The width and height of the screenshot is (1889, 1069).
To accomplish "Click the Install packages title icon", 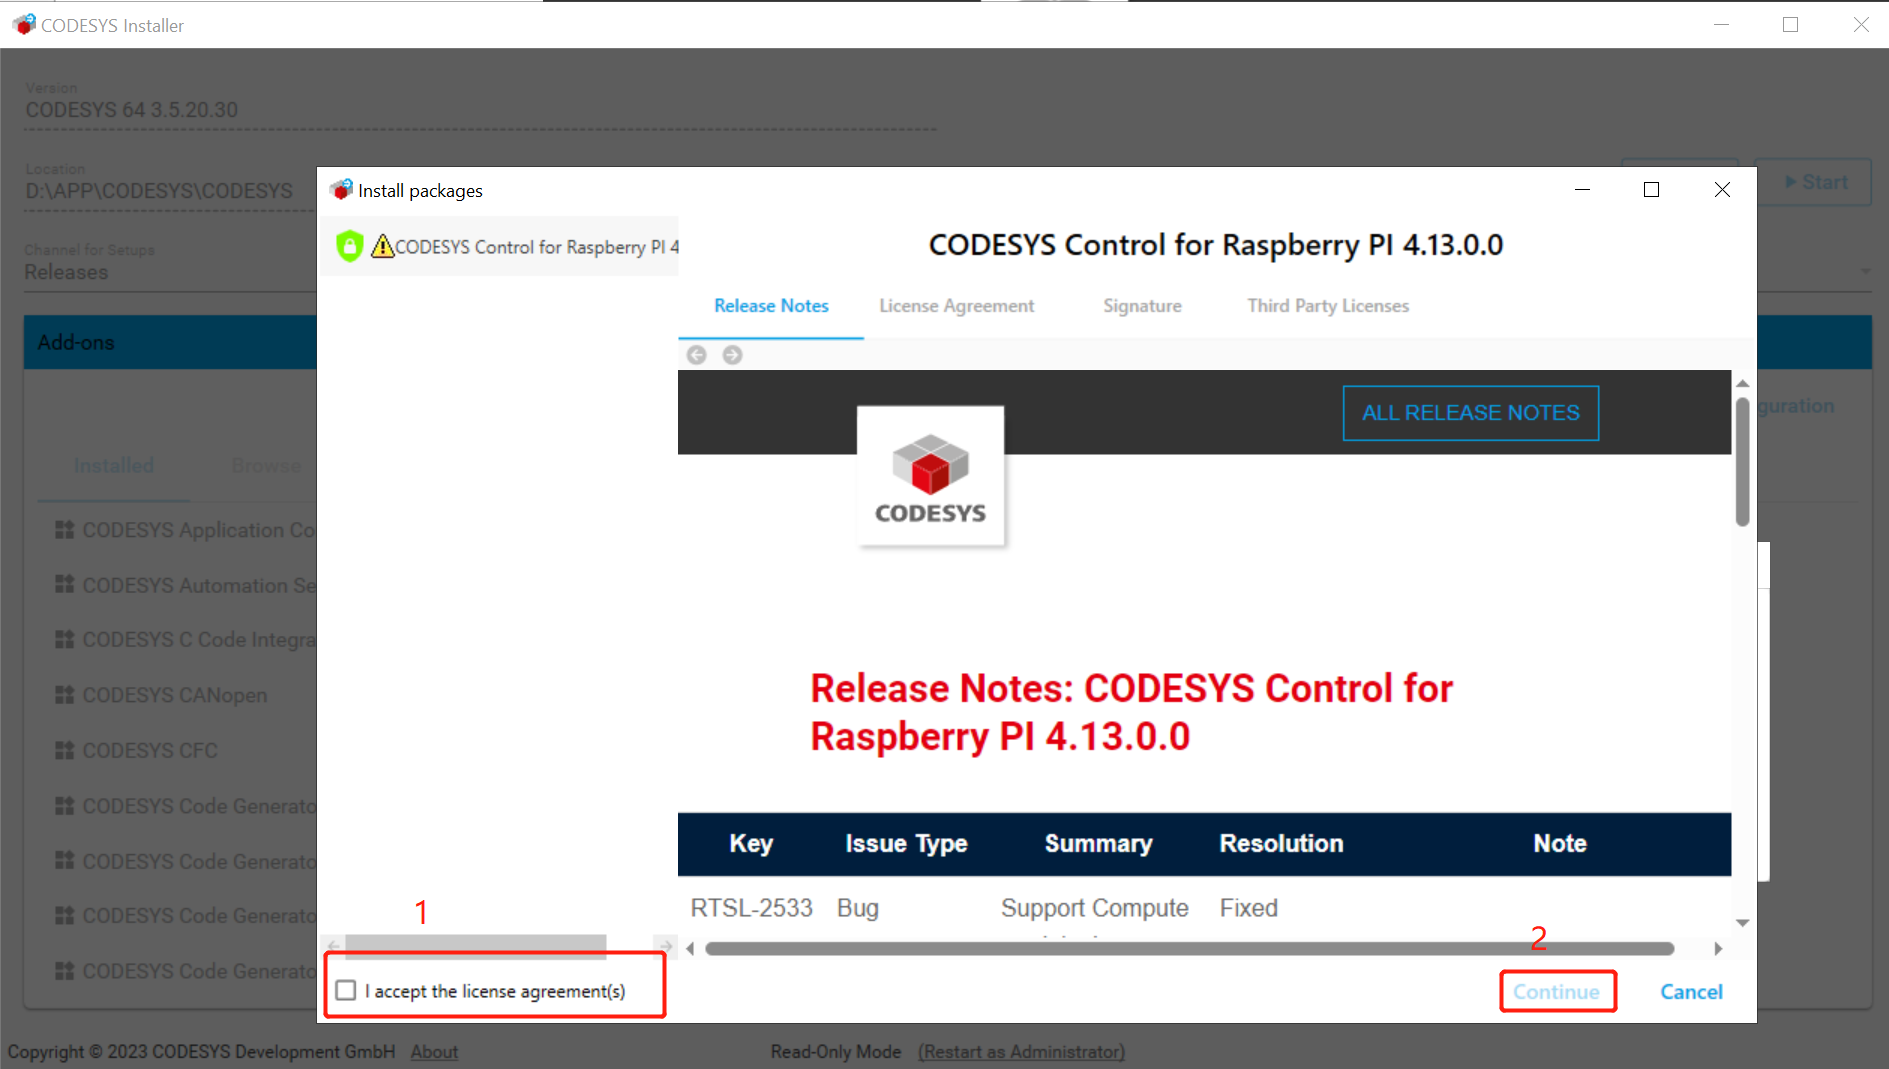I will [x=341, y=190].
